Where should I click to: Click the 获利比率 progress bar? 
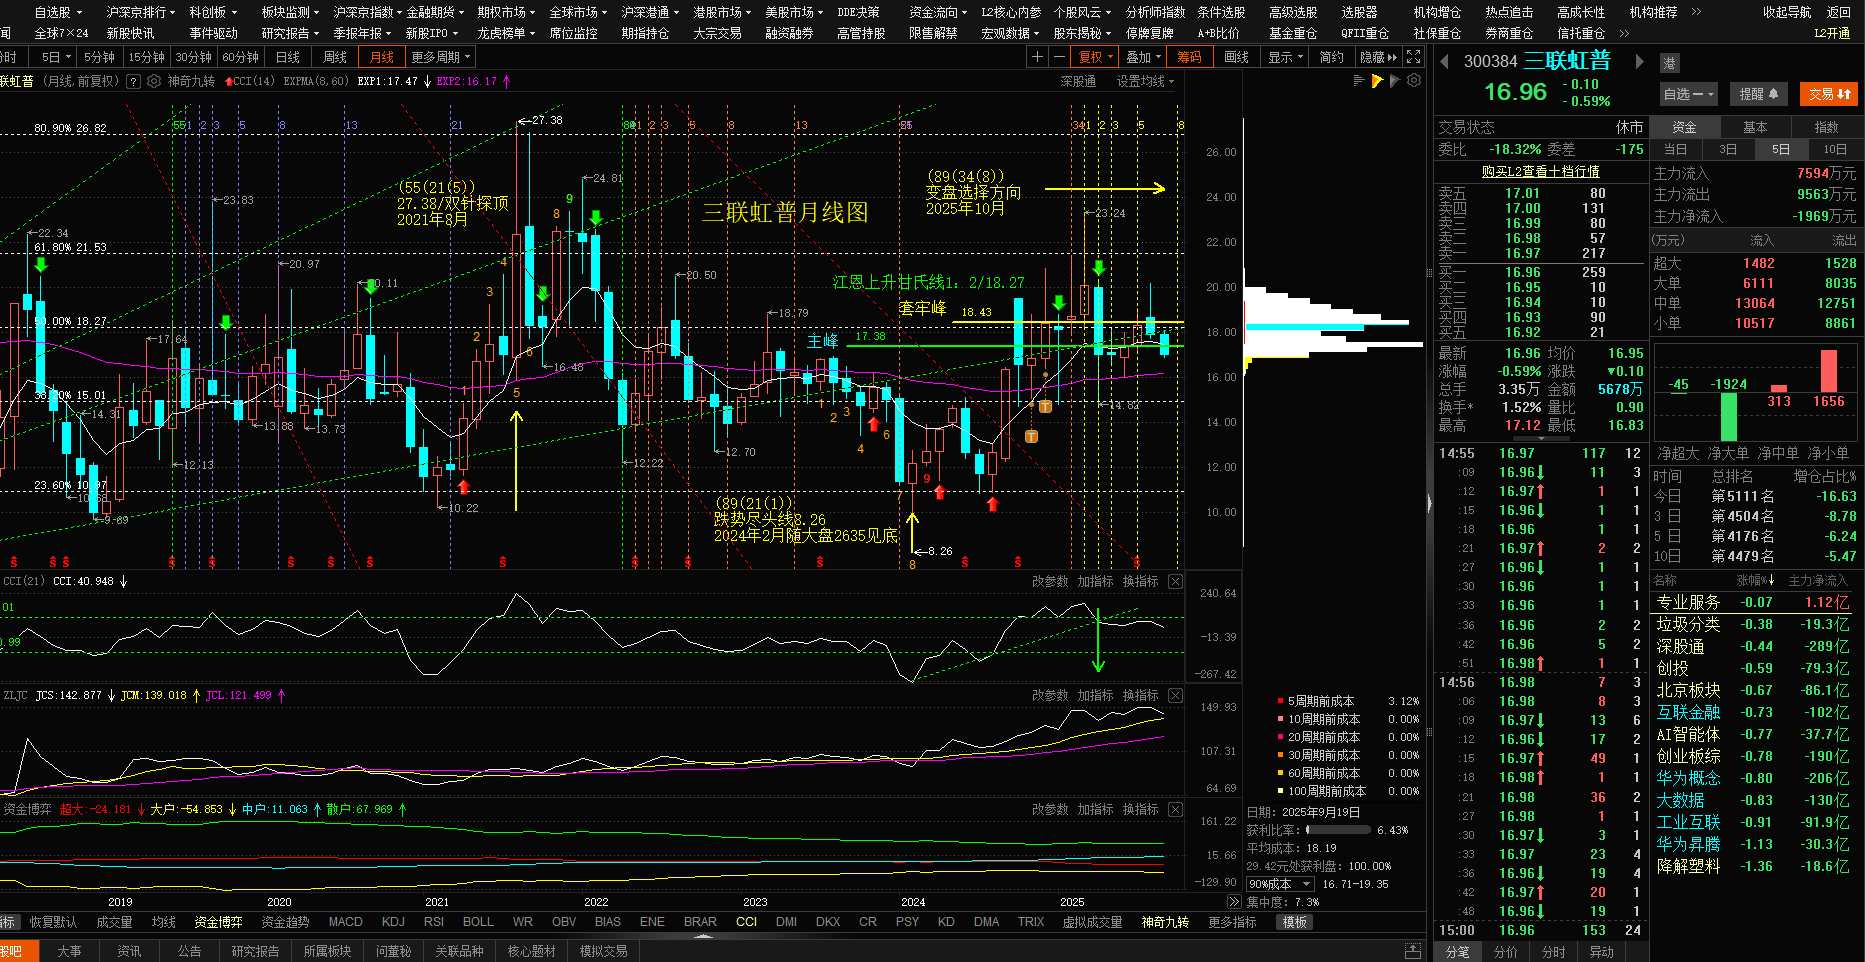pyautogui.click(x=1338, y=830)
